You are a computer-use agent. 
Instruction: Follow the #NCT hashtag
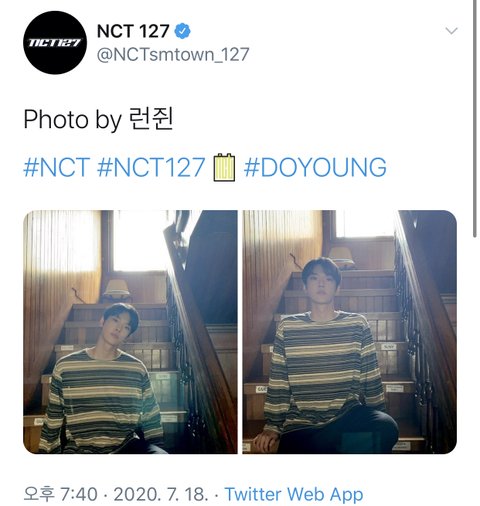coord(57,167)
